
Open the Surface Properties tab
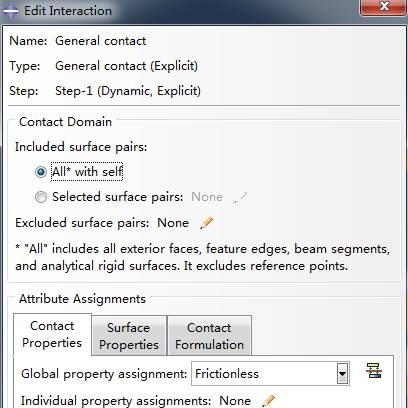click(129, 336)
